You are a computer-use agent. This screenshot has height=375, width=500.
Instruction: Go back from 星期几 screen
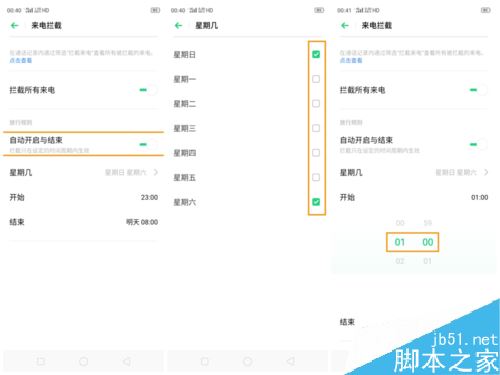point(178,25)
